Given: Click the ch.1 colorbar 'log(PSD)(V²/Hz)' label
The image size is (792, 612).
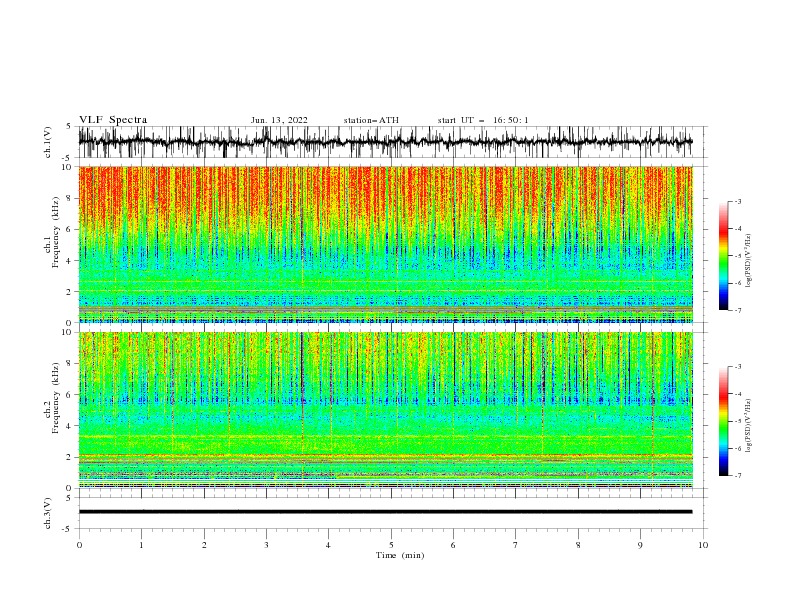Looking at the screenshot, I should (x=749, y=261).
